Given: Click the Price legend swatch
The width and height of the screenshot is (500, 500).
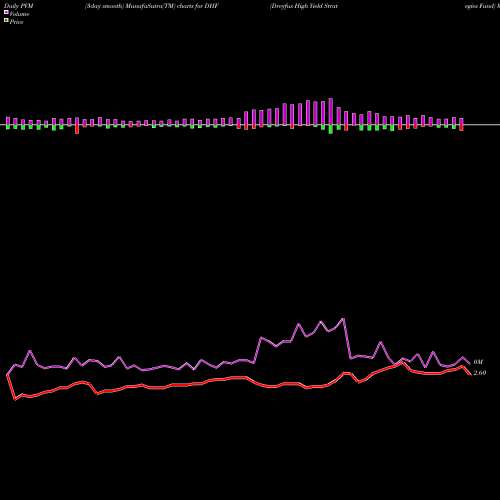Looking at the screenshot, I should (x=6, y=21).
